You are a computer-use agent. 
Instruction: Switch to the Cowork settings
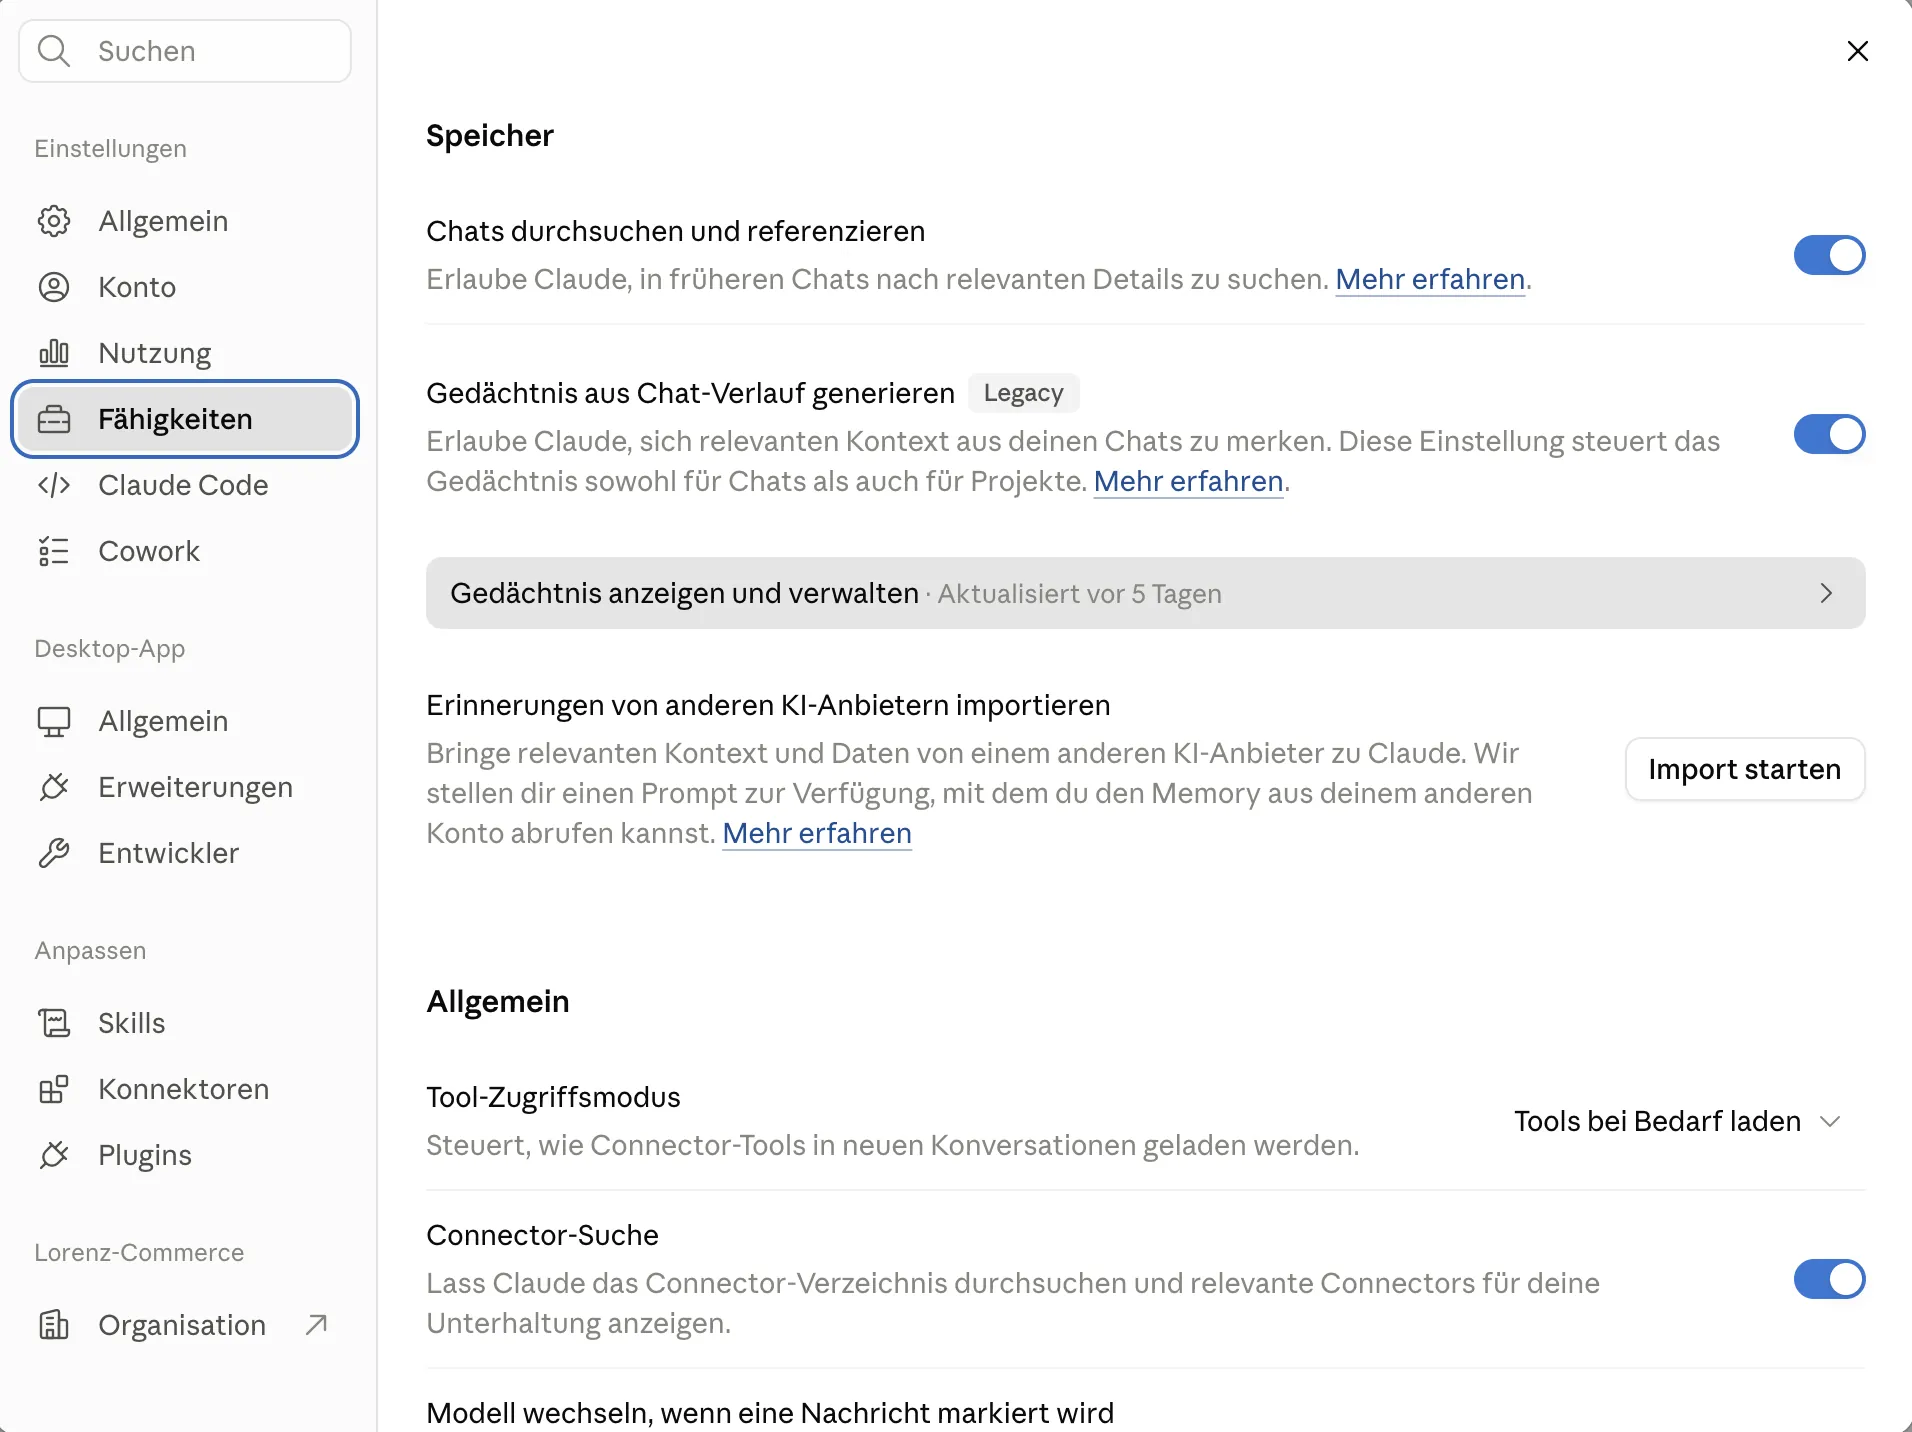tap(185, 551)
